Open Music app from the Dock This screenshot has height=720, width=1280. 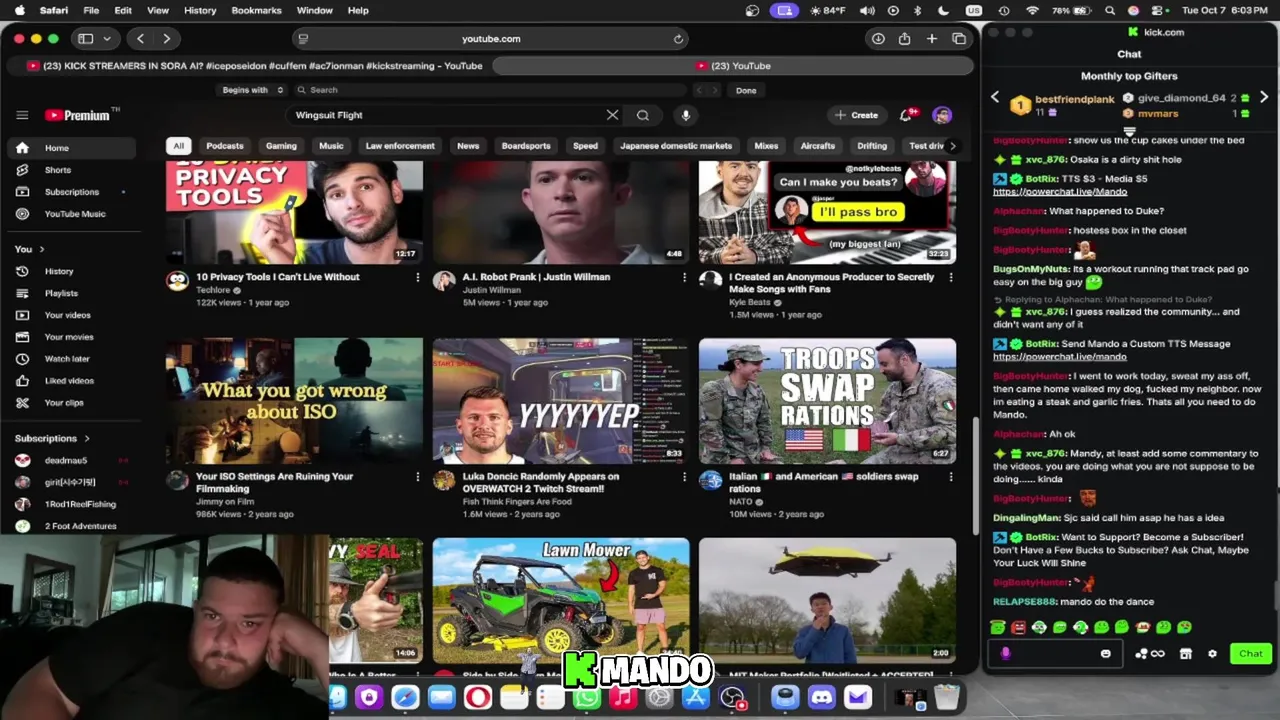tap(623, 697)
